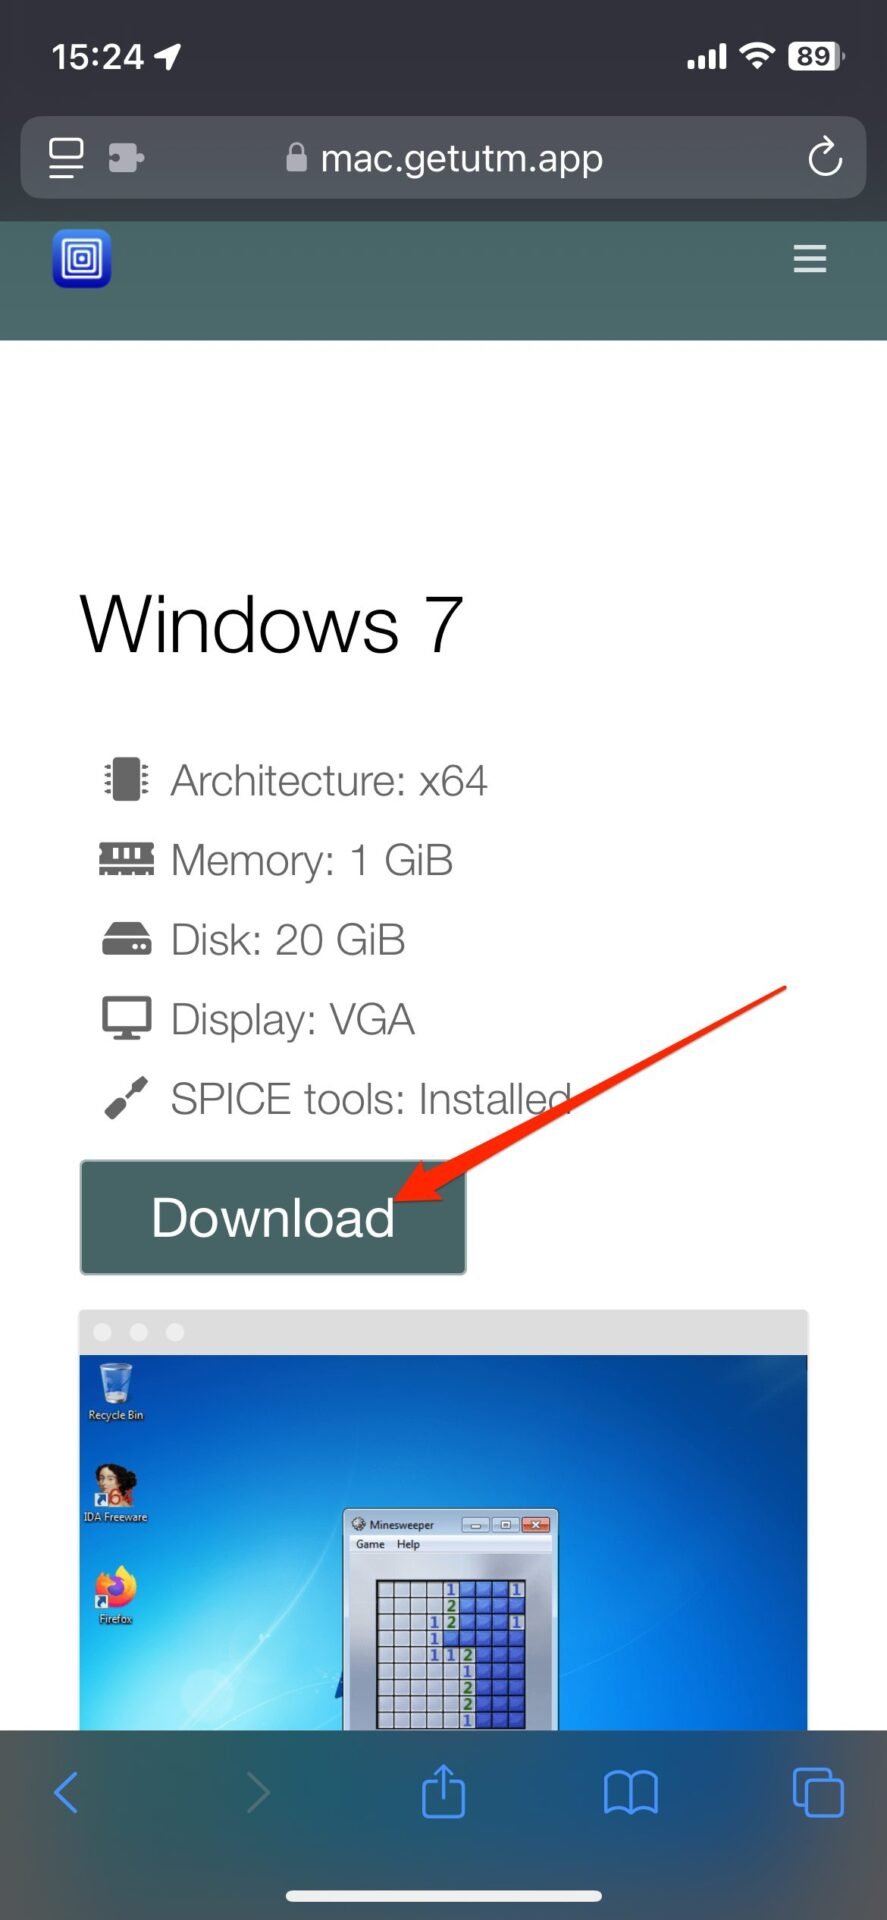Tap the UTM logo icon
Screen dimensions: 887x1920
[82, 259]
